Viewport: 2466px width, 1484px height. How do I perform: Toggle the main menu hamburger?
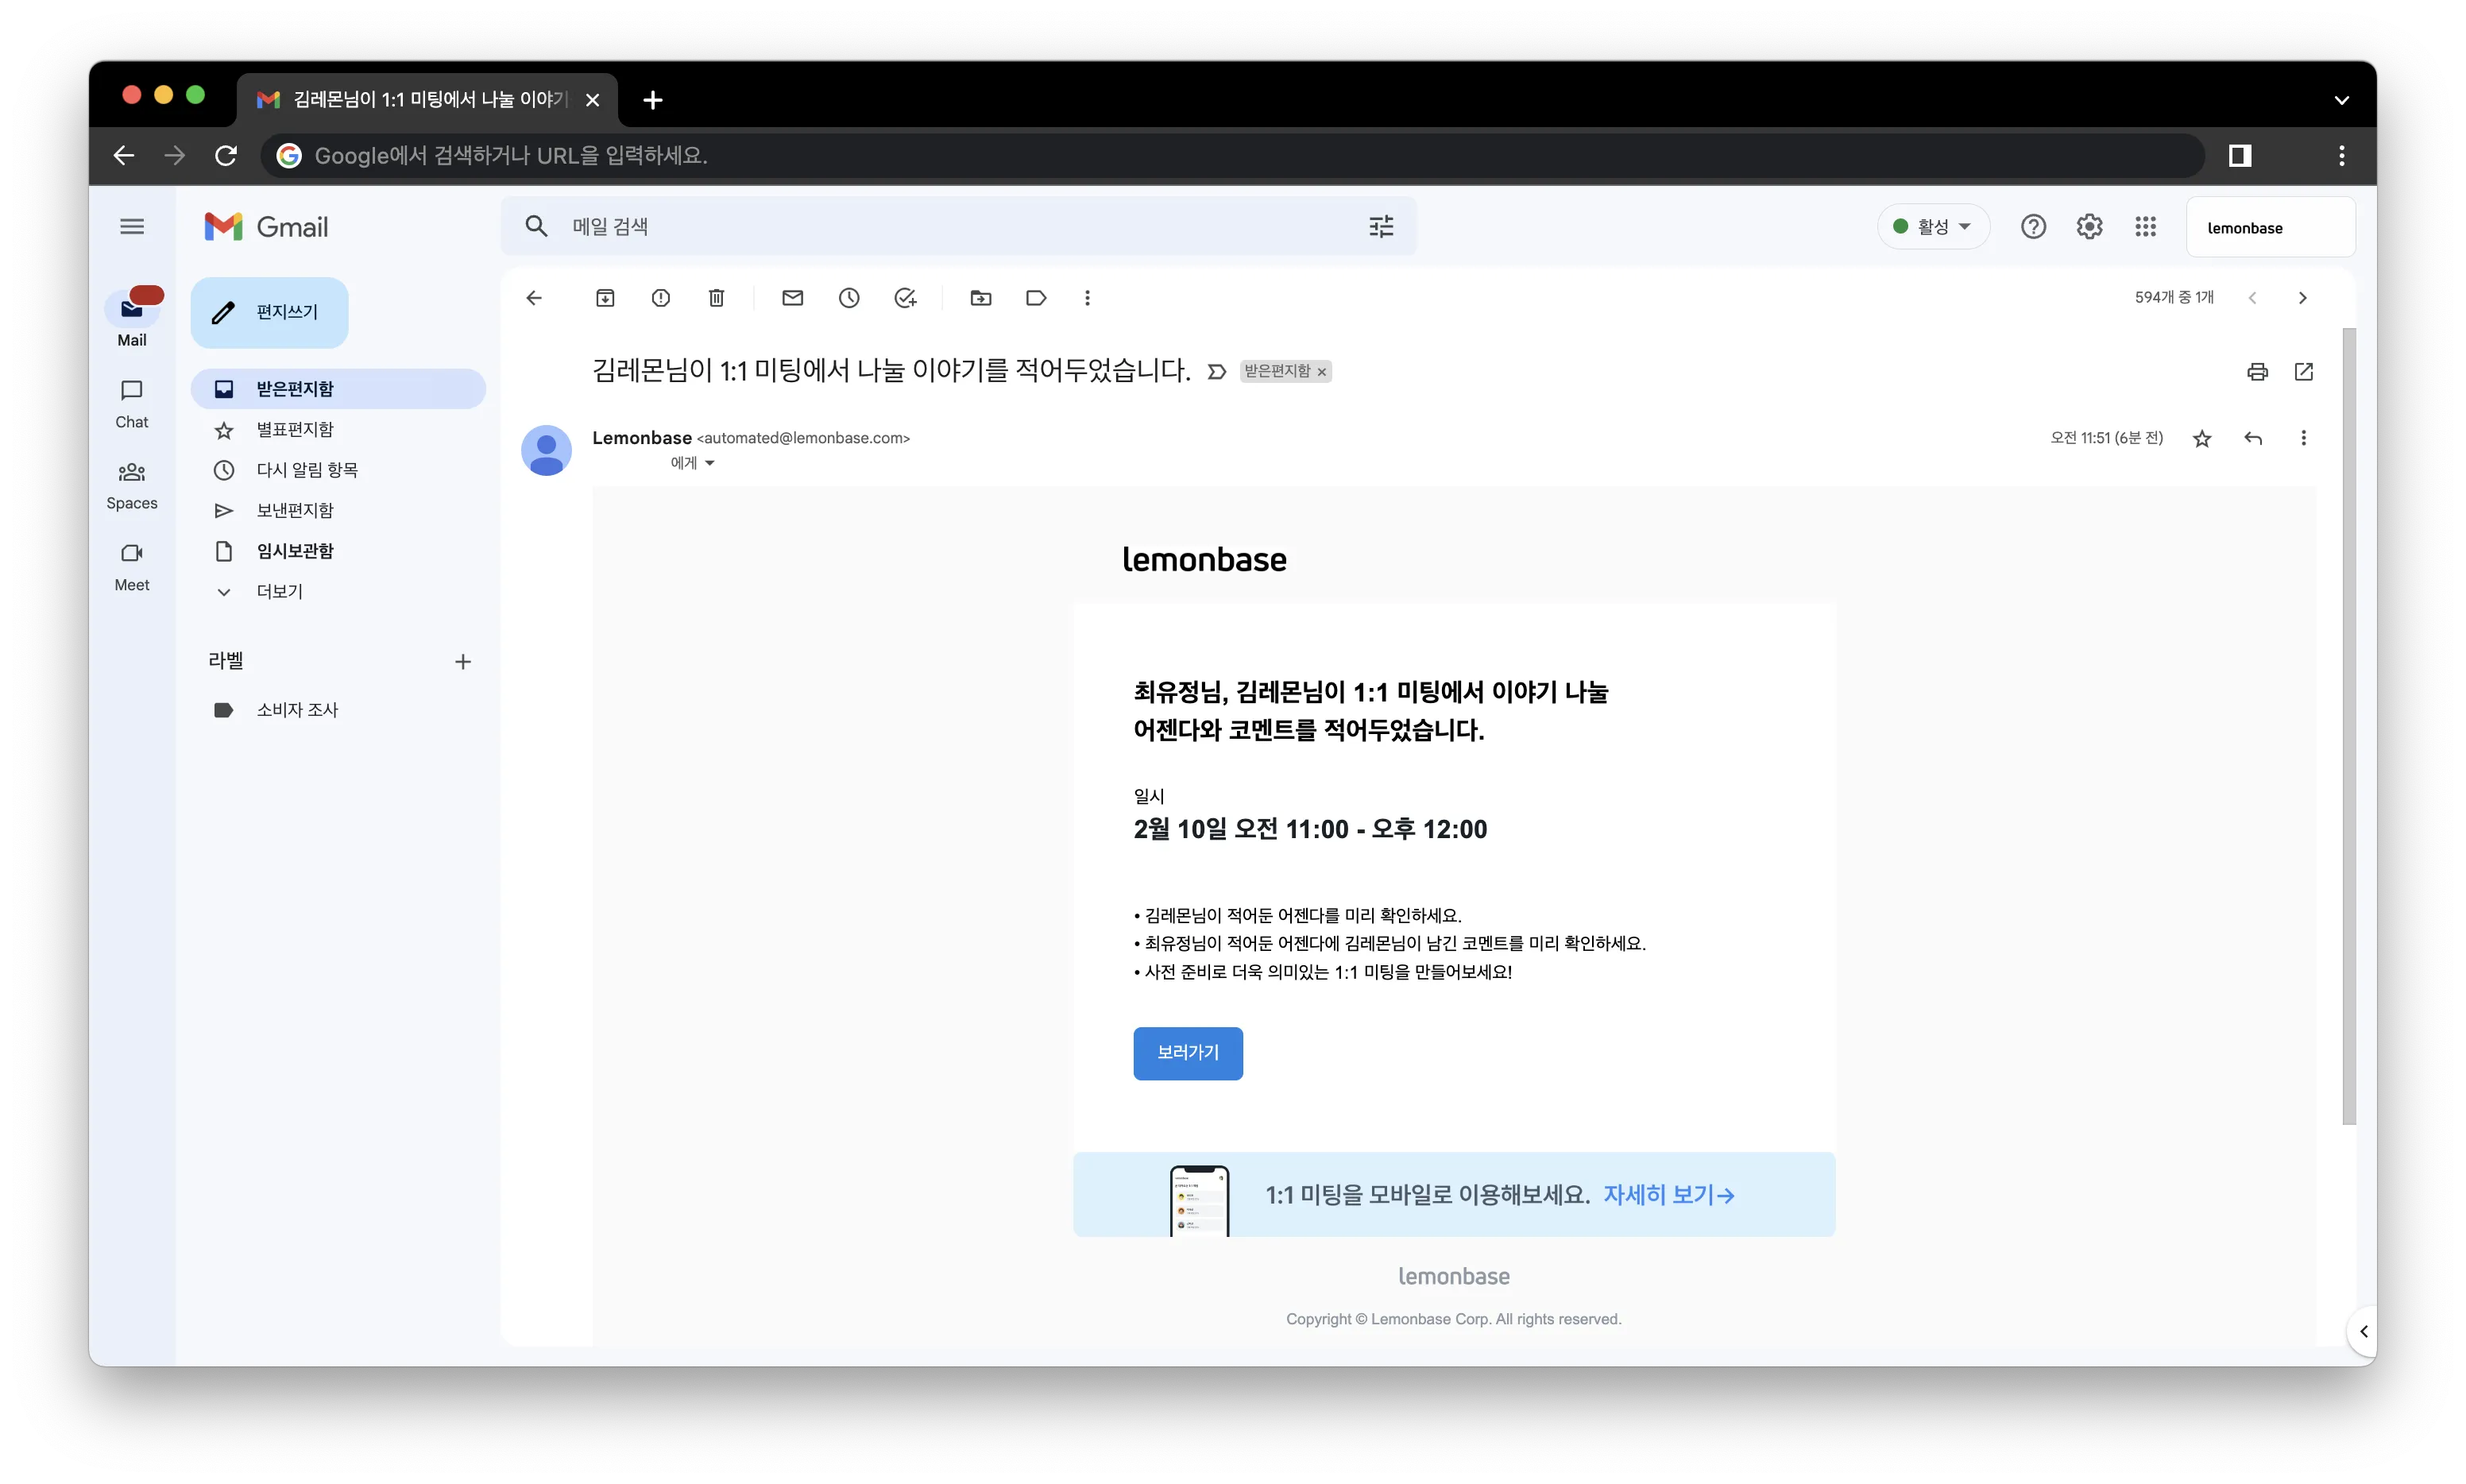point(132,227)
